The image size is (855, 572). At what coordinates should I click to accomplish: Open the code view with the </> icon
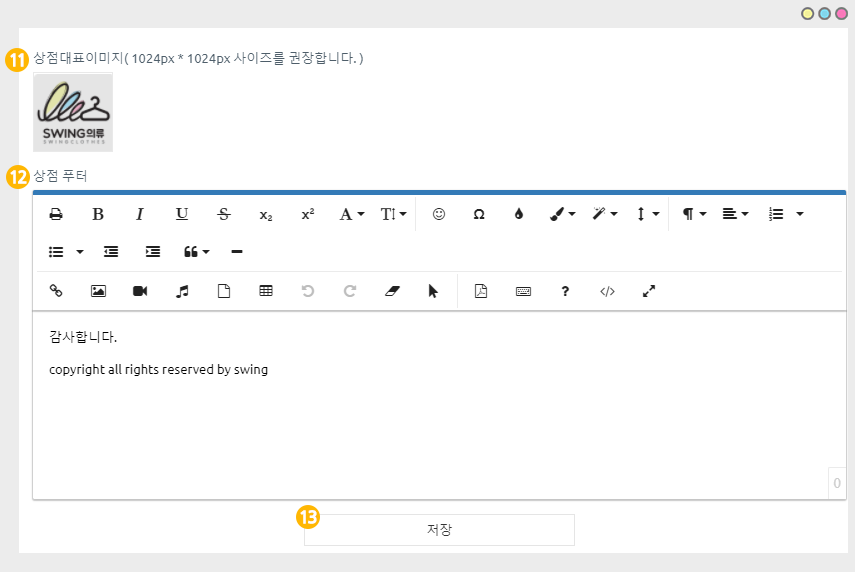[607, 291]
